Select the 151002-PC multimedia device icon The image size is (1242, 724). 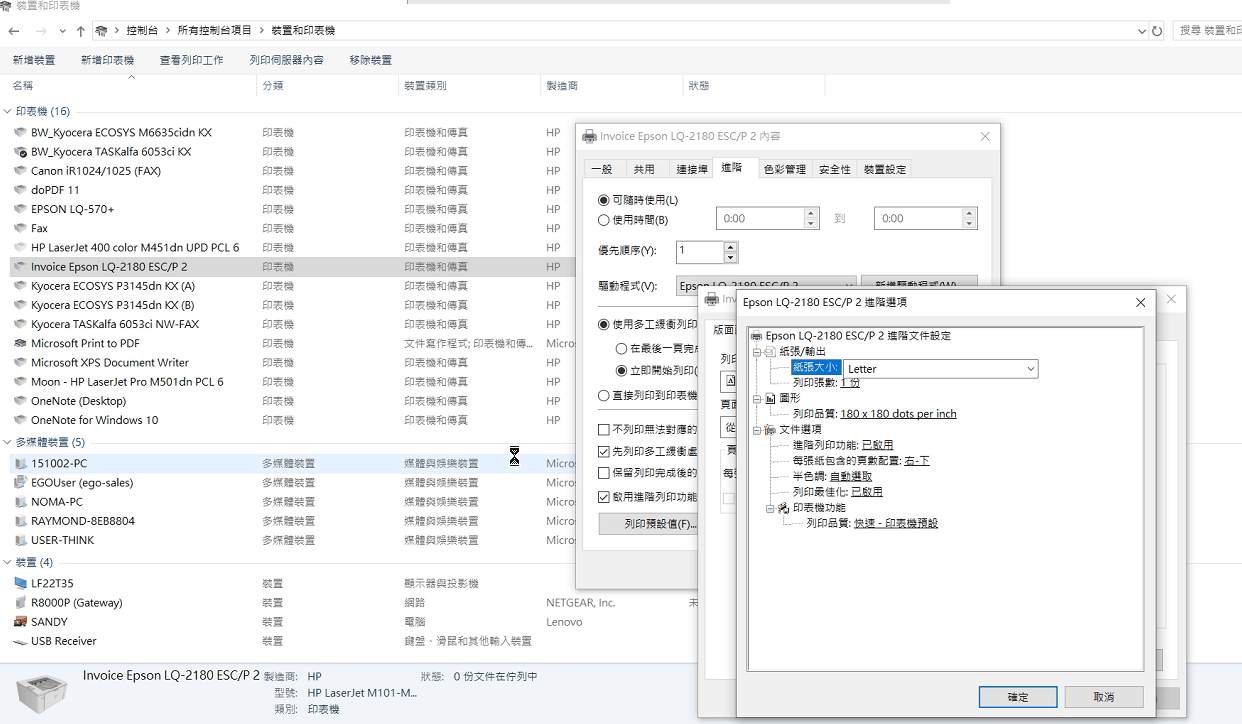click(x=20, y=464)
